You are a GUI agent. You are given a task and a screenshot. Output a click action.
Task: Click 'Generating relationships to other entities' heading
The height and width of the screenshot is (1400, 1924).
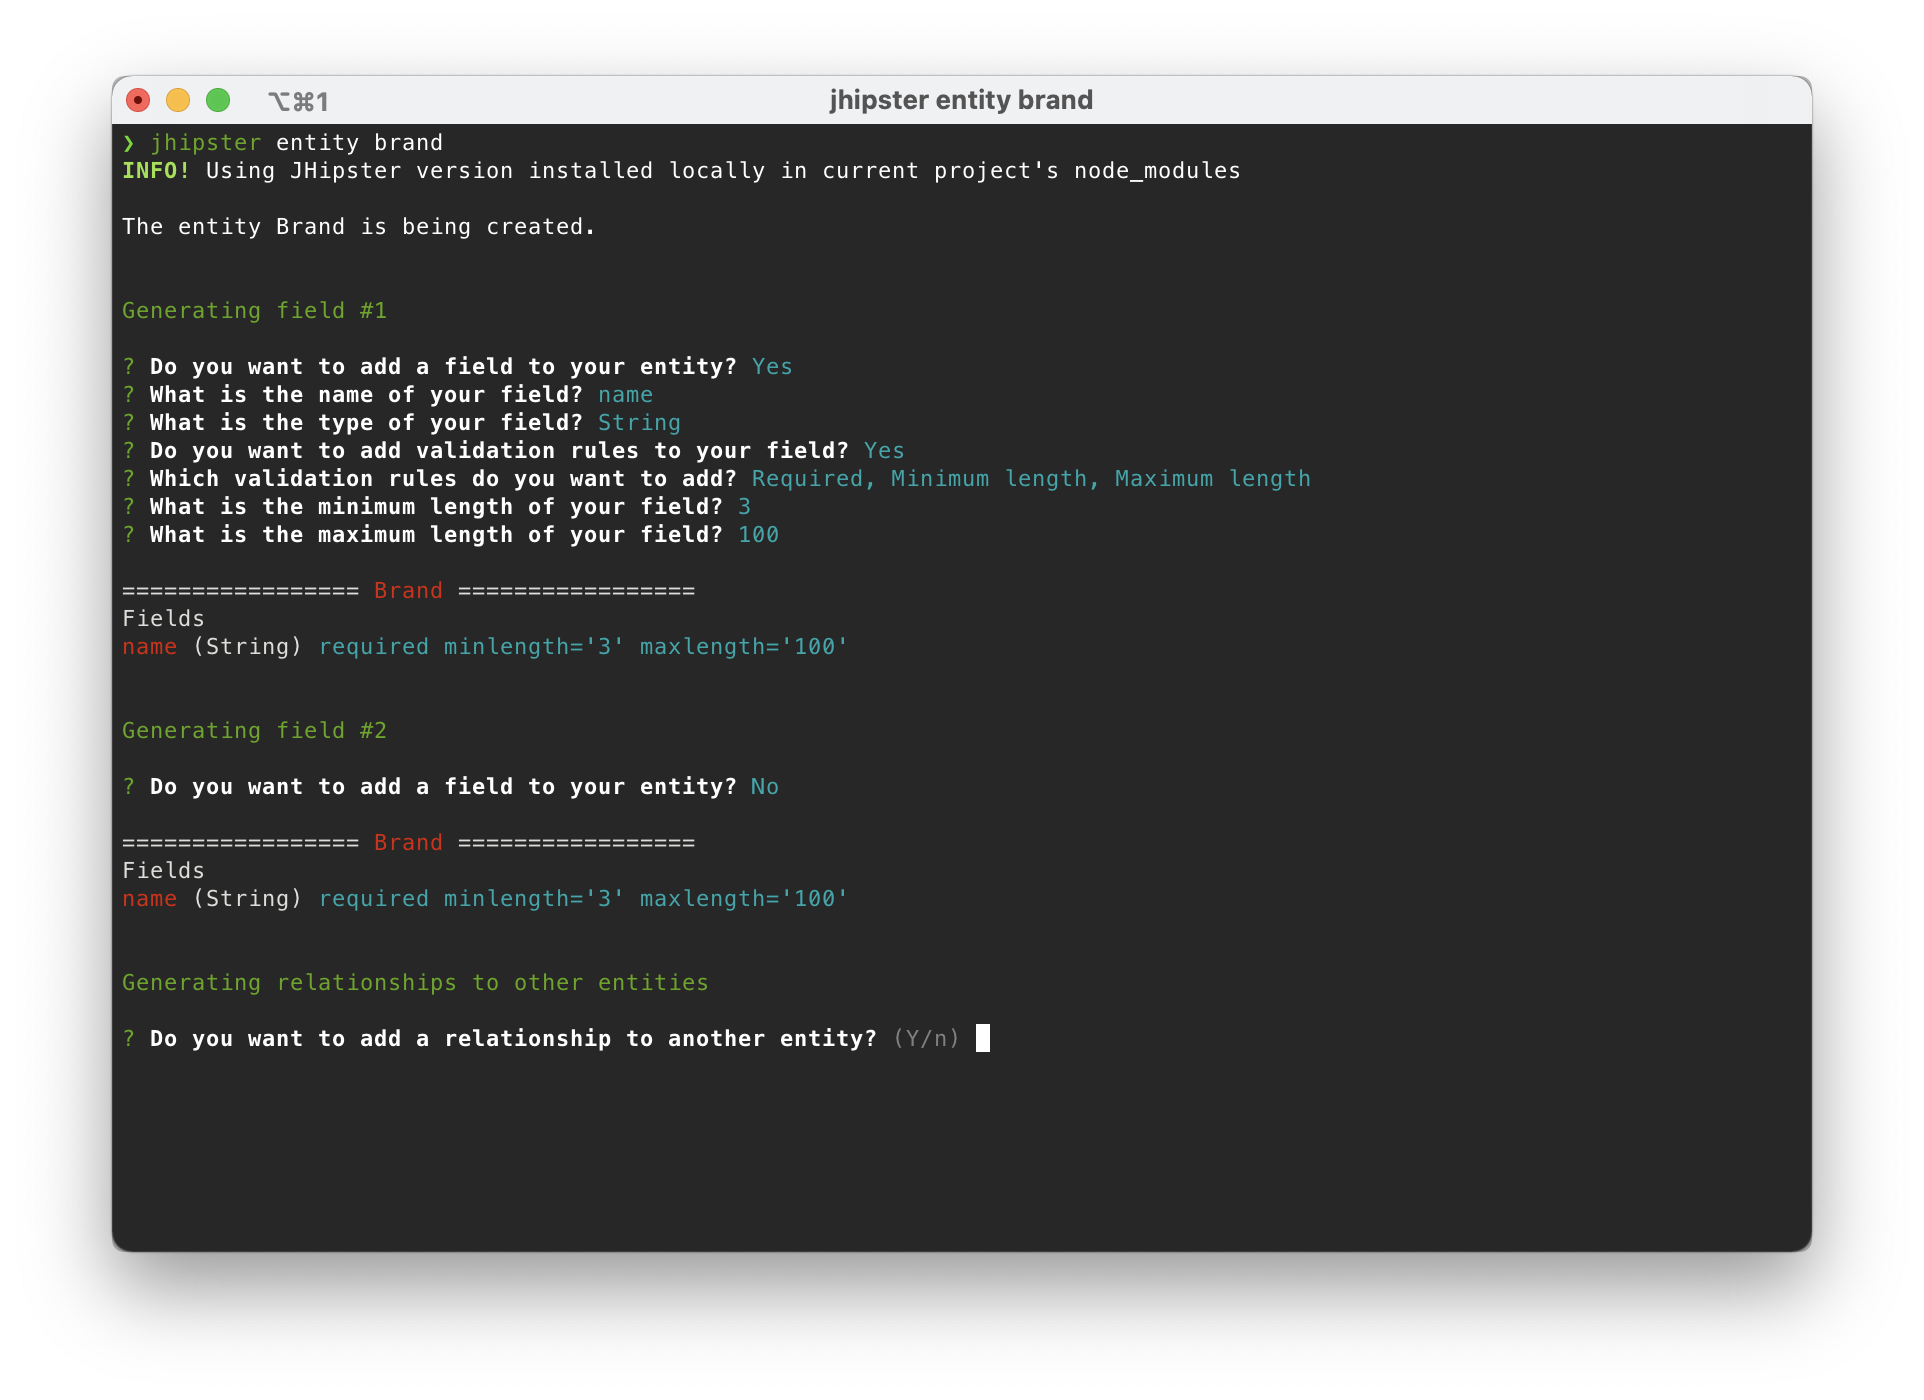point(415,983)
